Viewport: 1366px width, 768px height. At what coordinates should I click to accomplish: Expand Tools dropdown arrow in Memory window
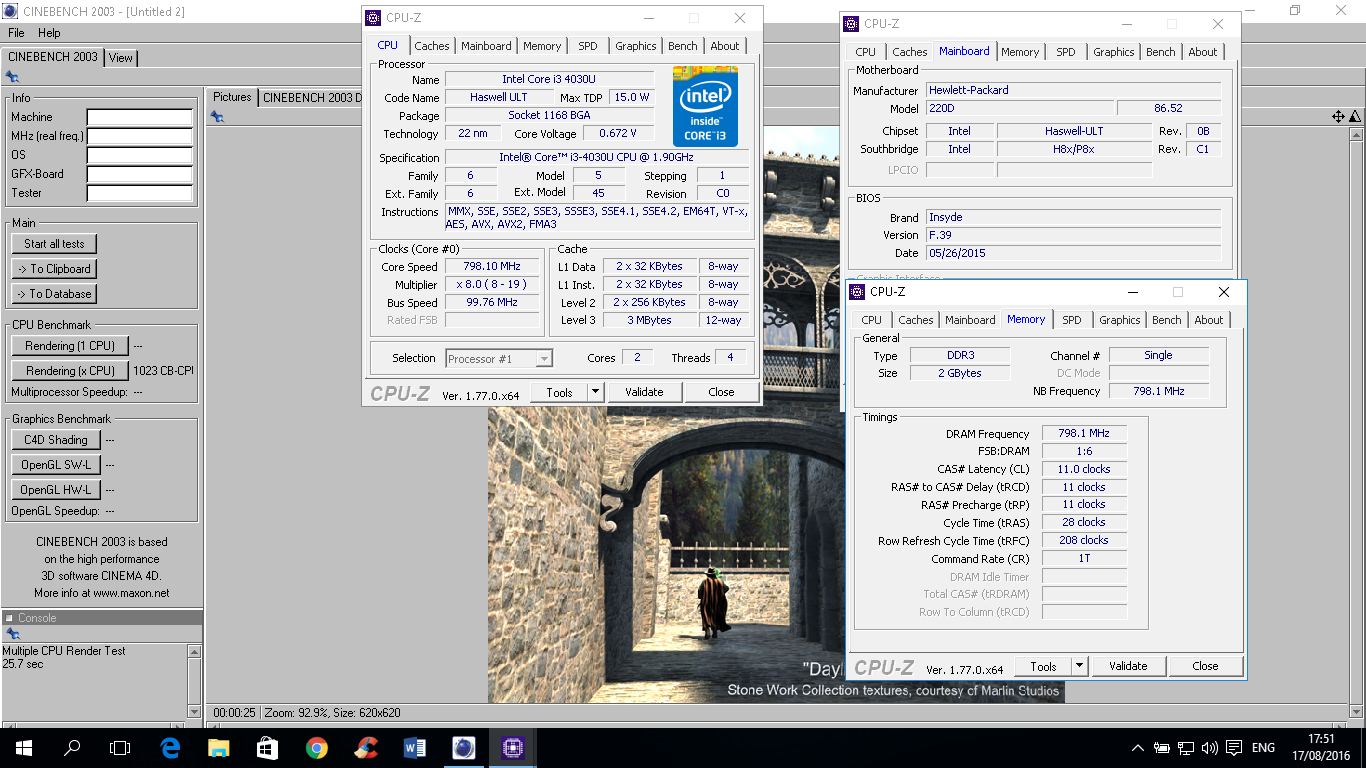coord(1079,666)
